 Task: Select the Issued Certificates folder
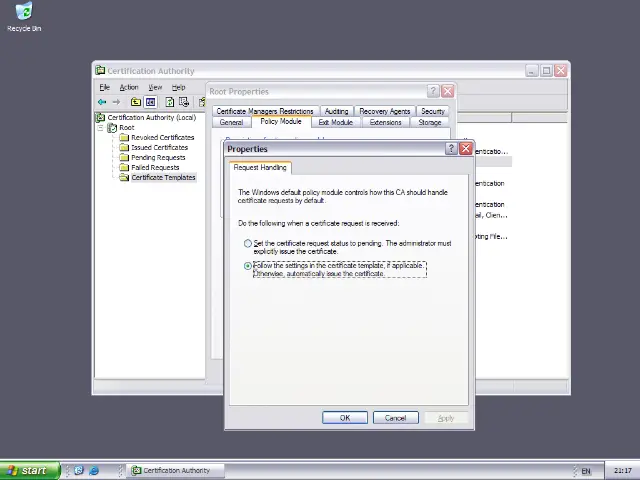(x=159, y=147)
